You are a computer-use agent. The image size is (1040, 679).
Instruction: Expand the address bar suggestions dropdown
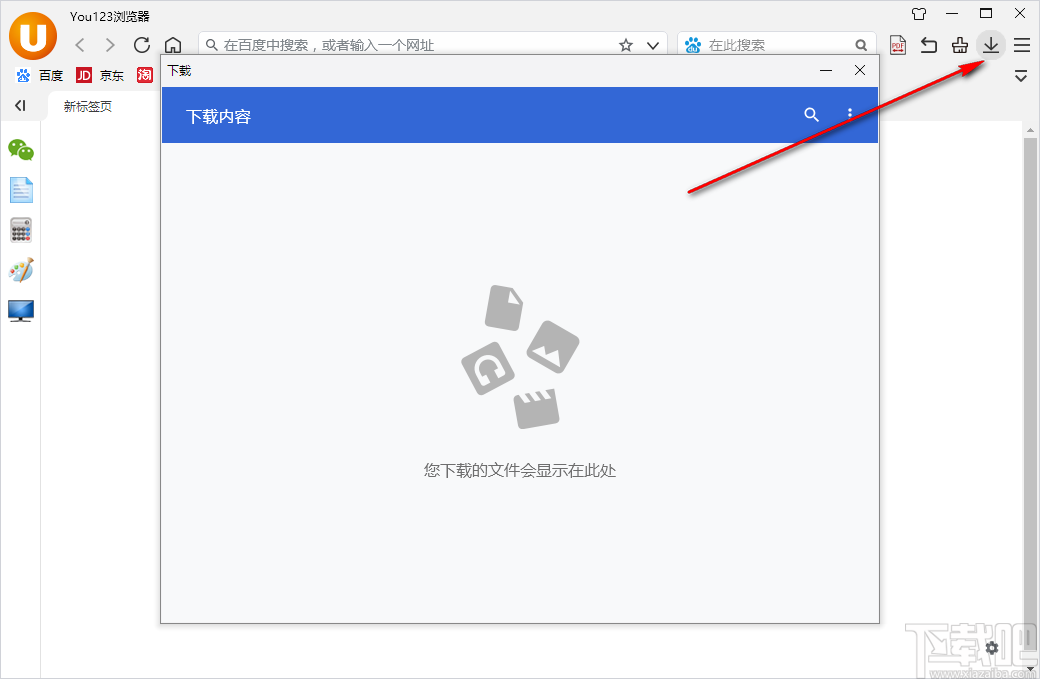(x=652, y=45)
